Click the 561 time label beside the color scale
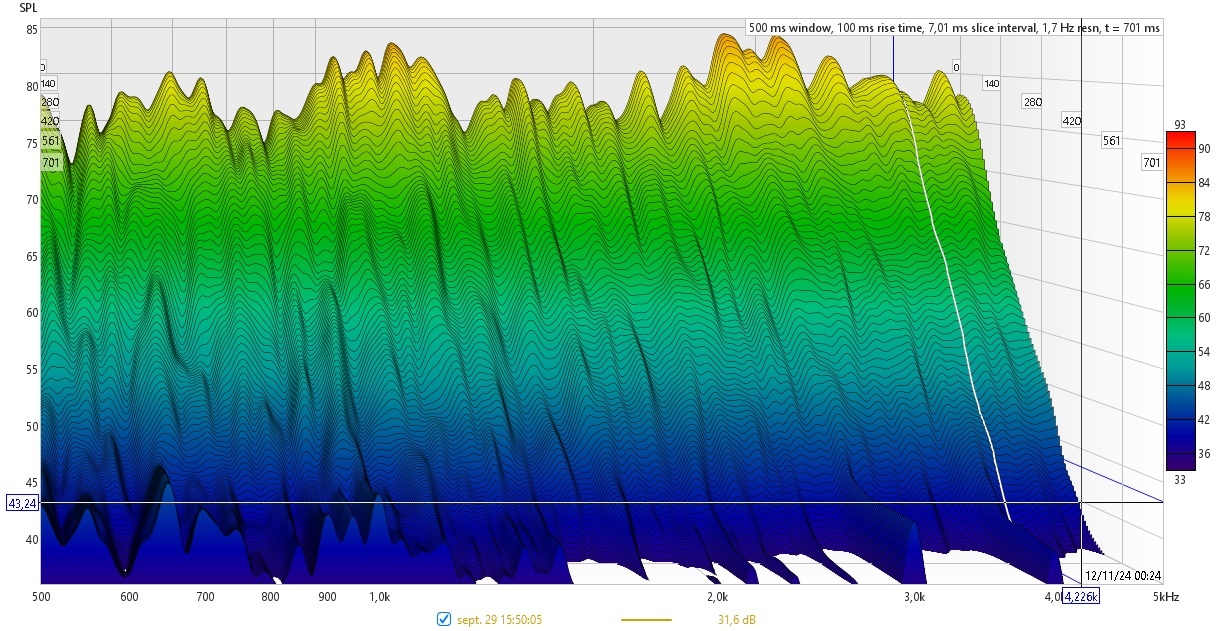1221x631 pixels. point(1111,141)
